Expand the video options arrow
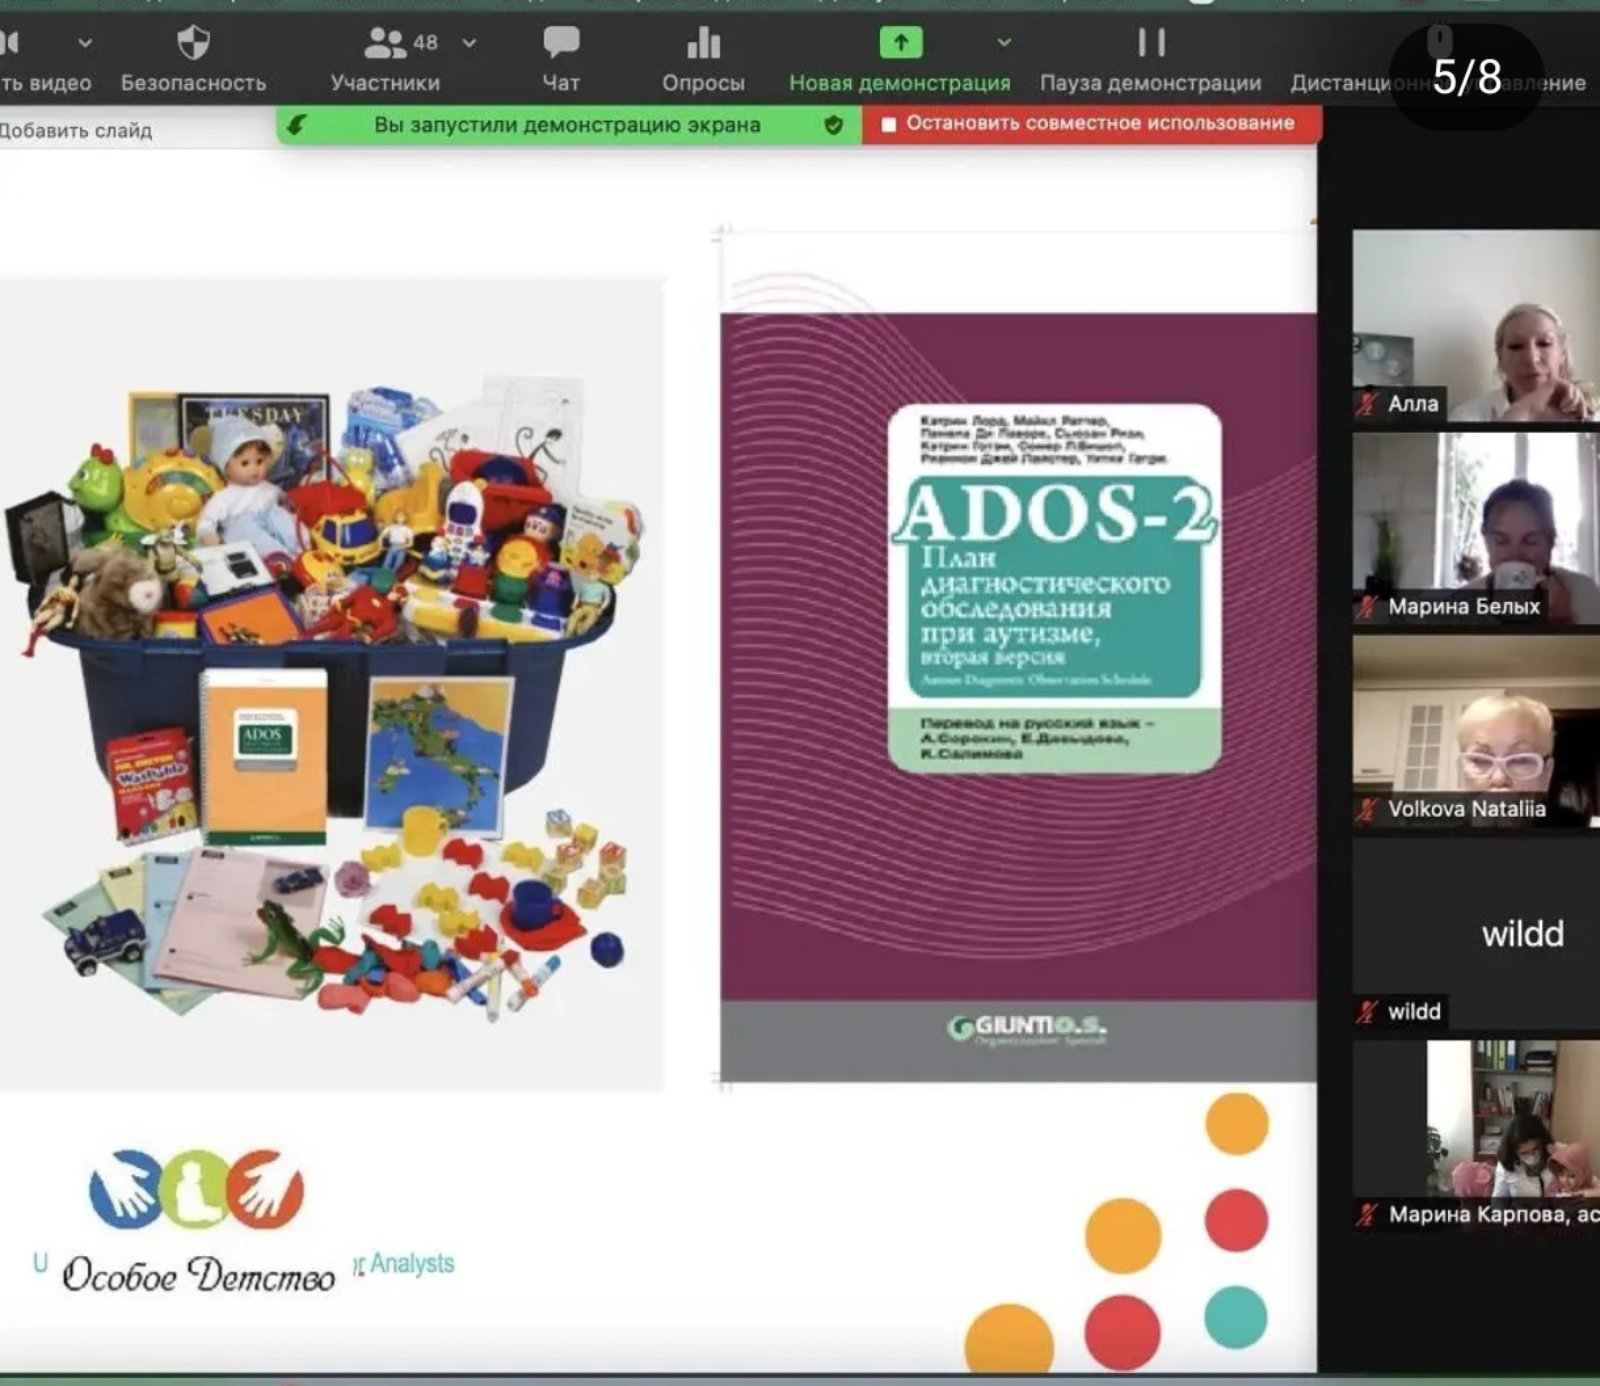Screen dimensions: 1600x1386 pos(85,43)
